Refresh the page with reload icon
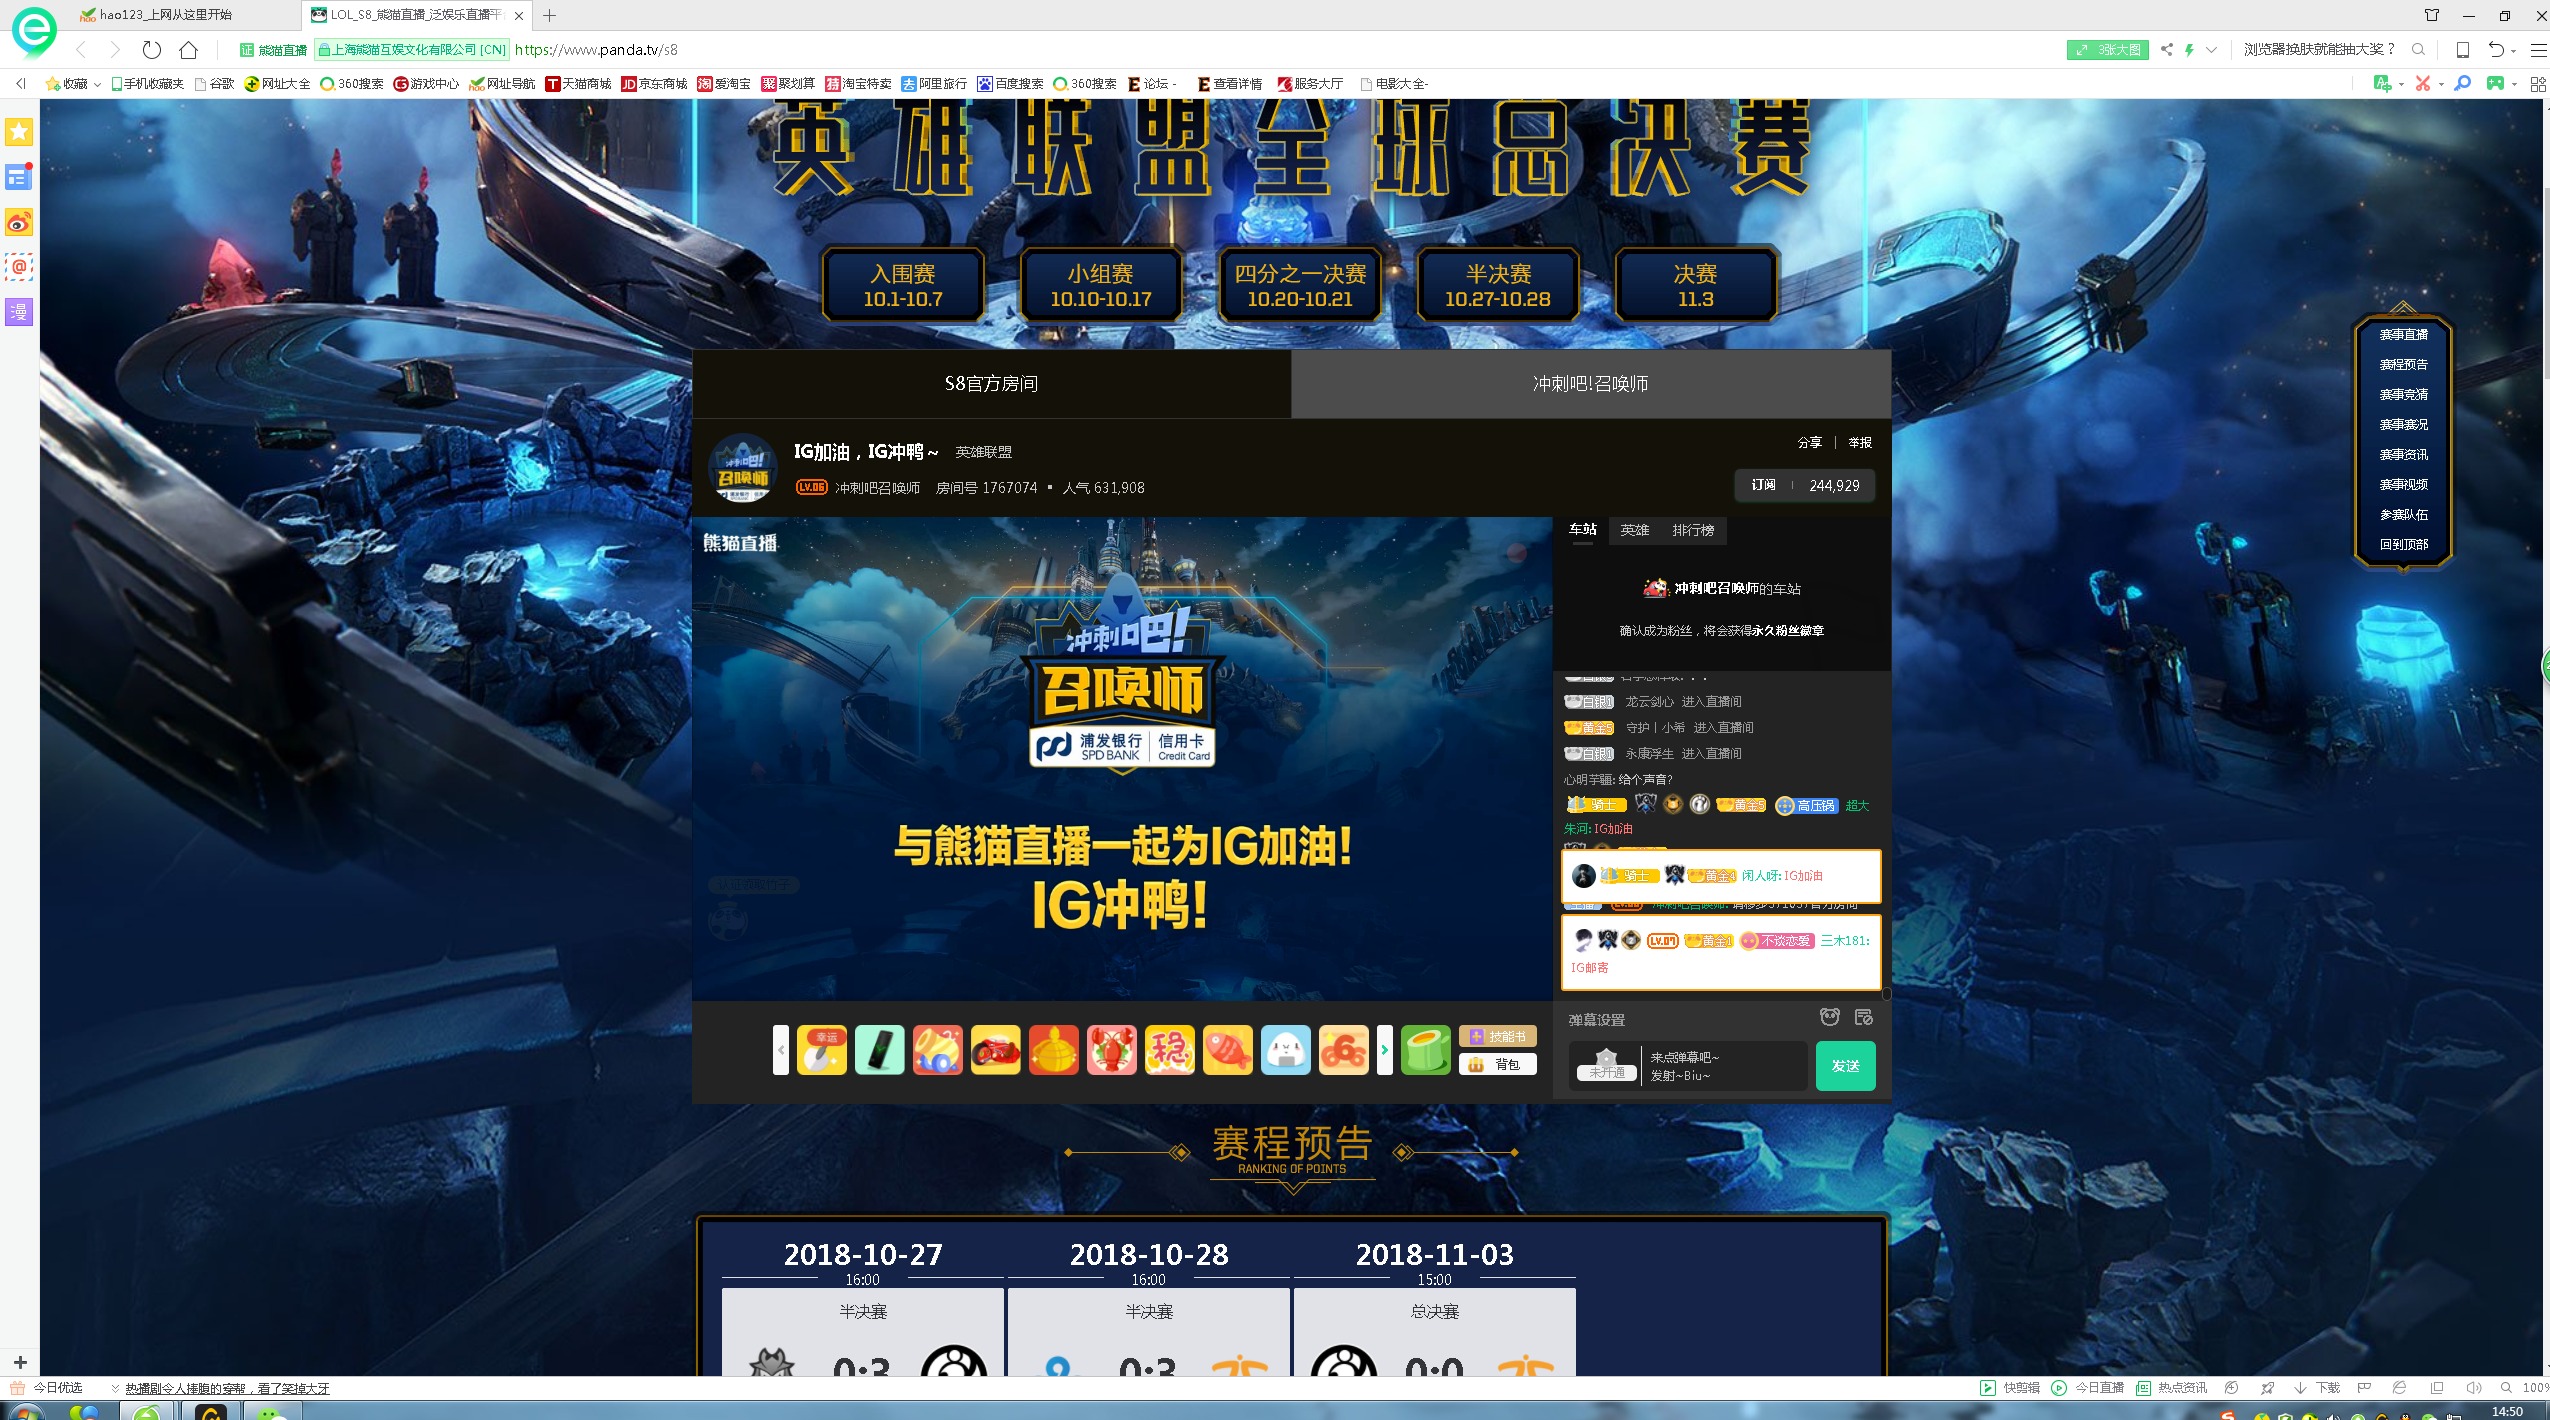The width and height of the screenshot is (2550, 1420). click(x=151, y=49)
